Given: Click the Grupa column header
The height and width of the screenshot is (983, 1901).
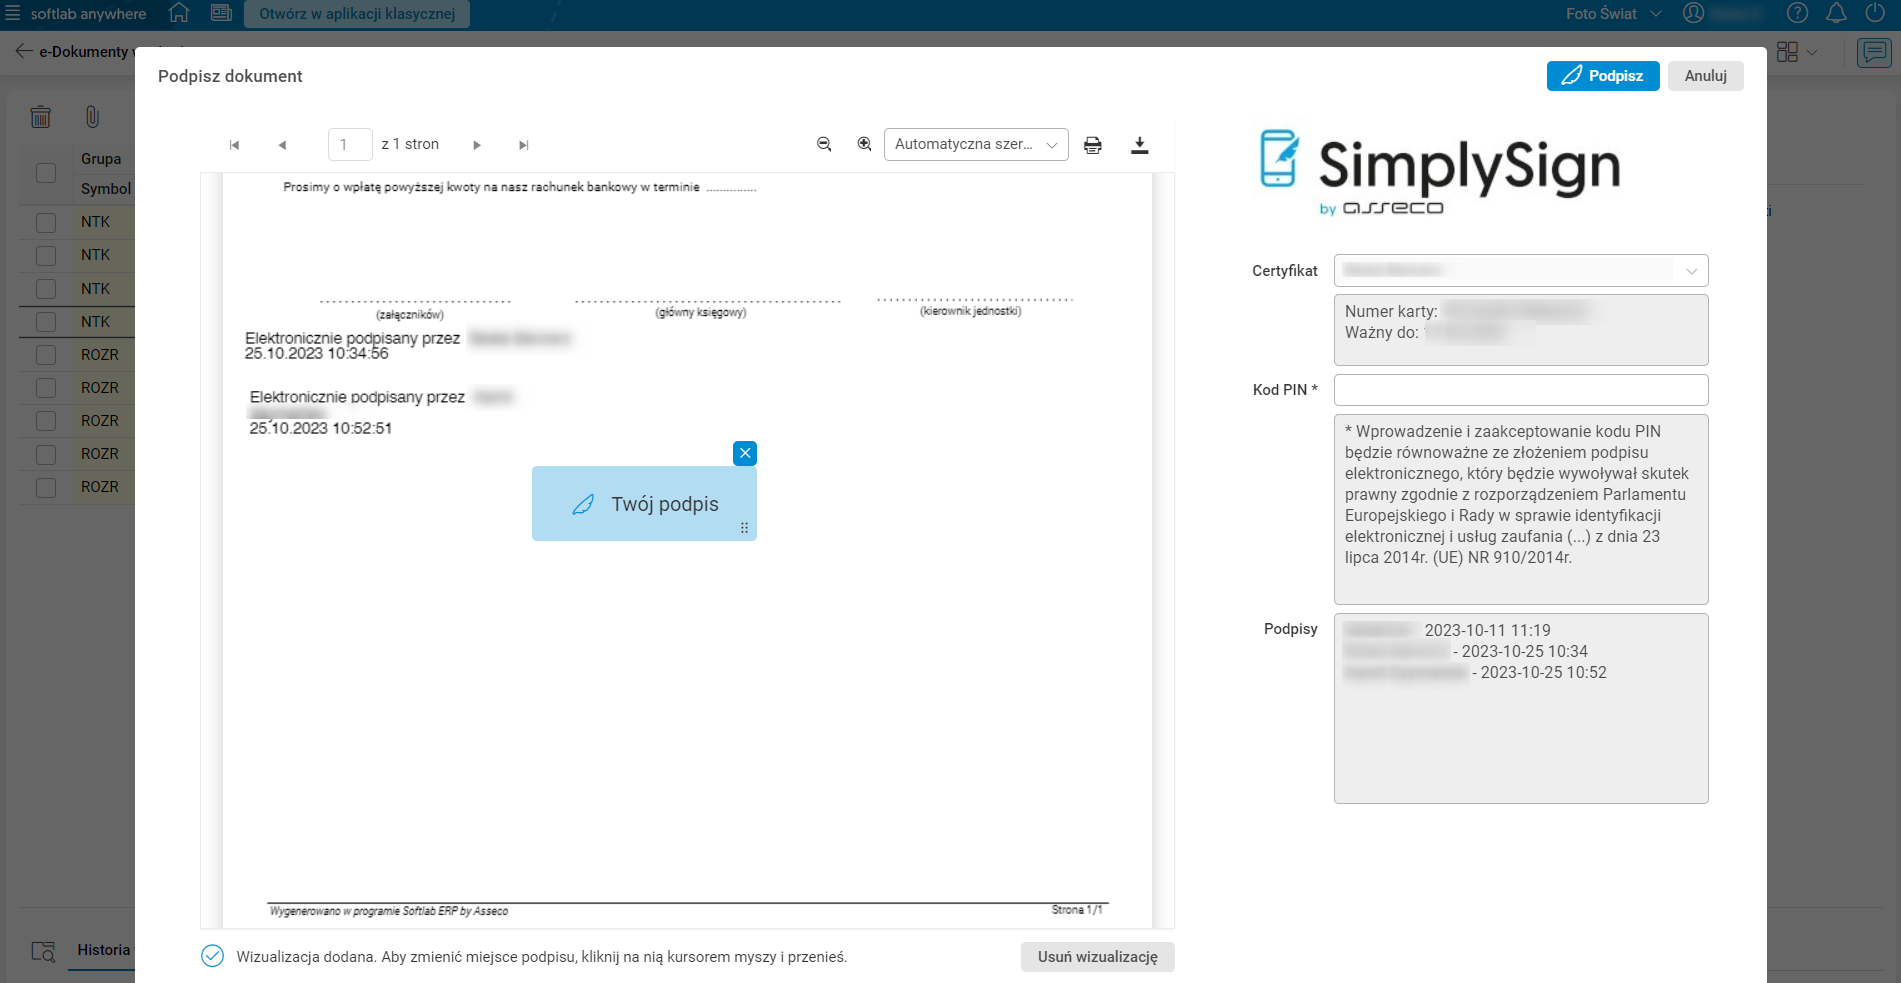Looking at the screenshot, I should (x=101, y=159).
